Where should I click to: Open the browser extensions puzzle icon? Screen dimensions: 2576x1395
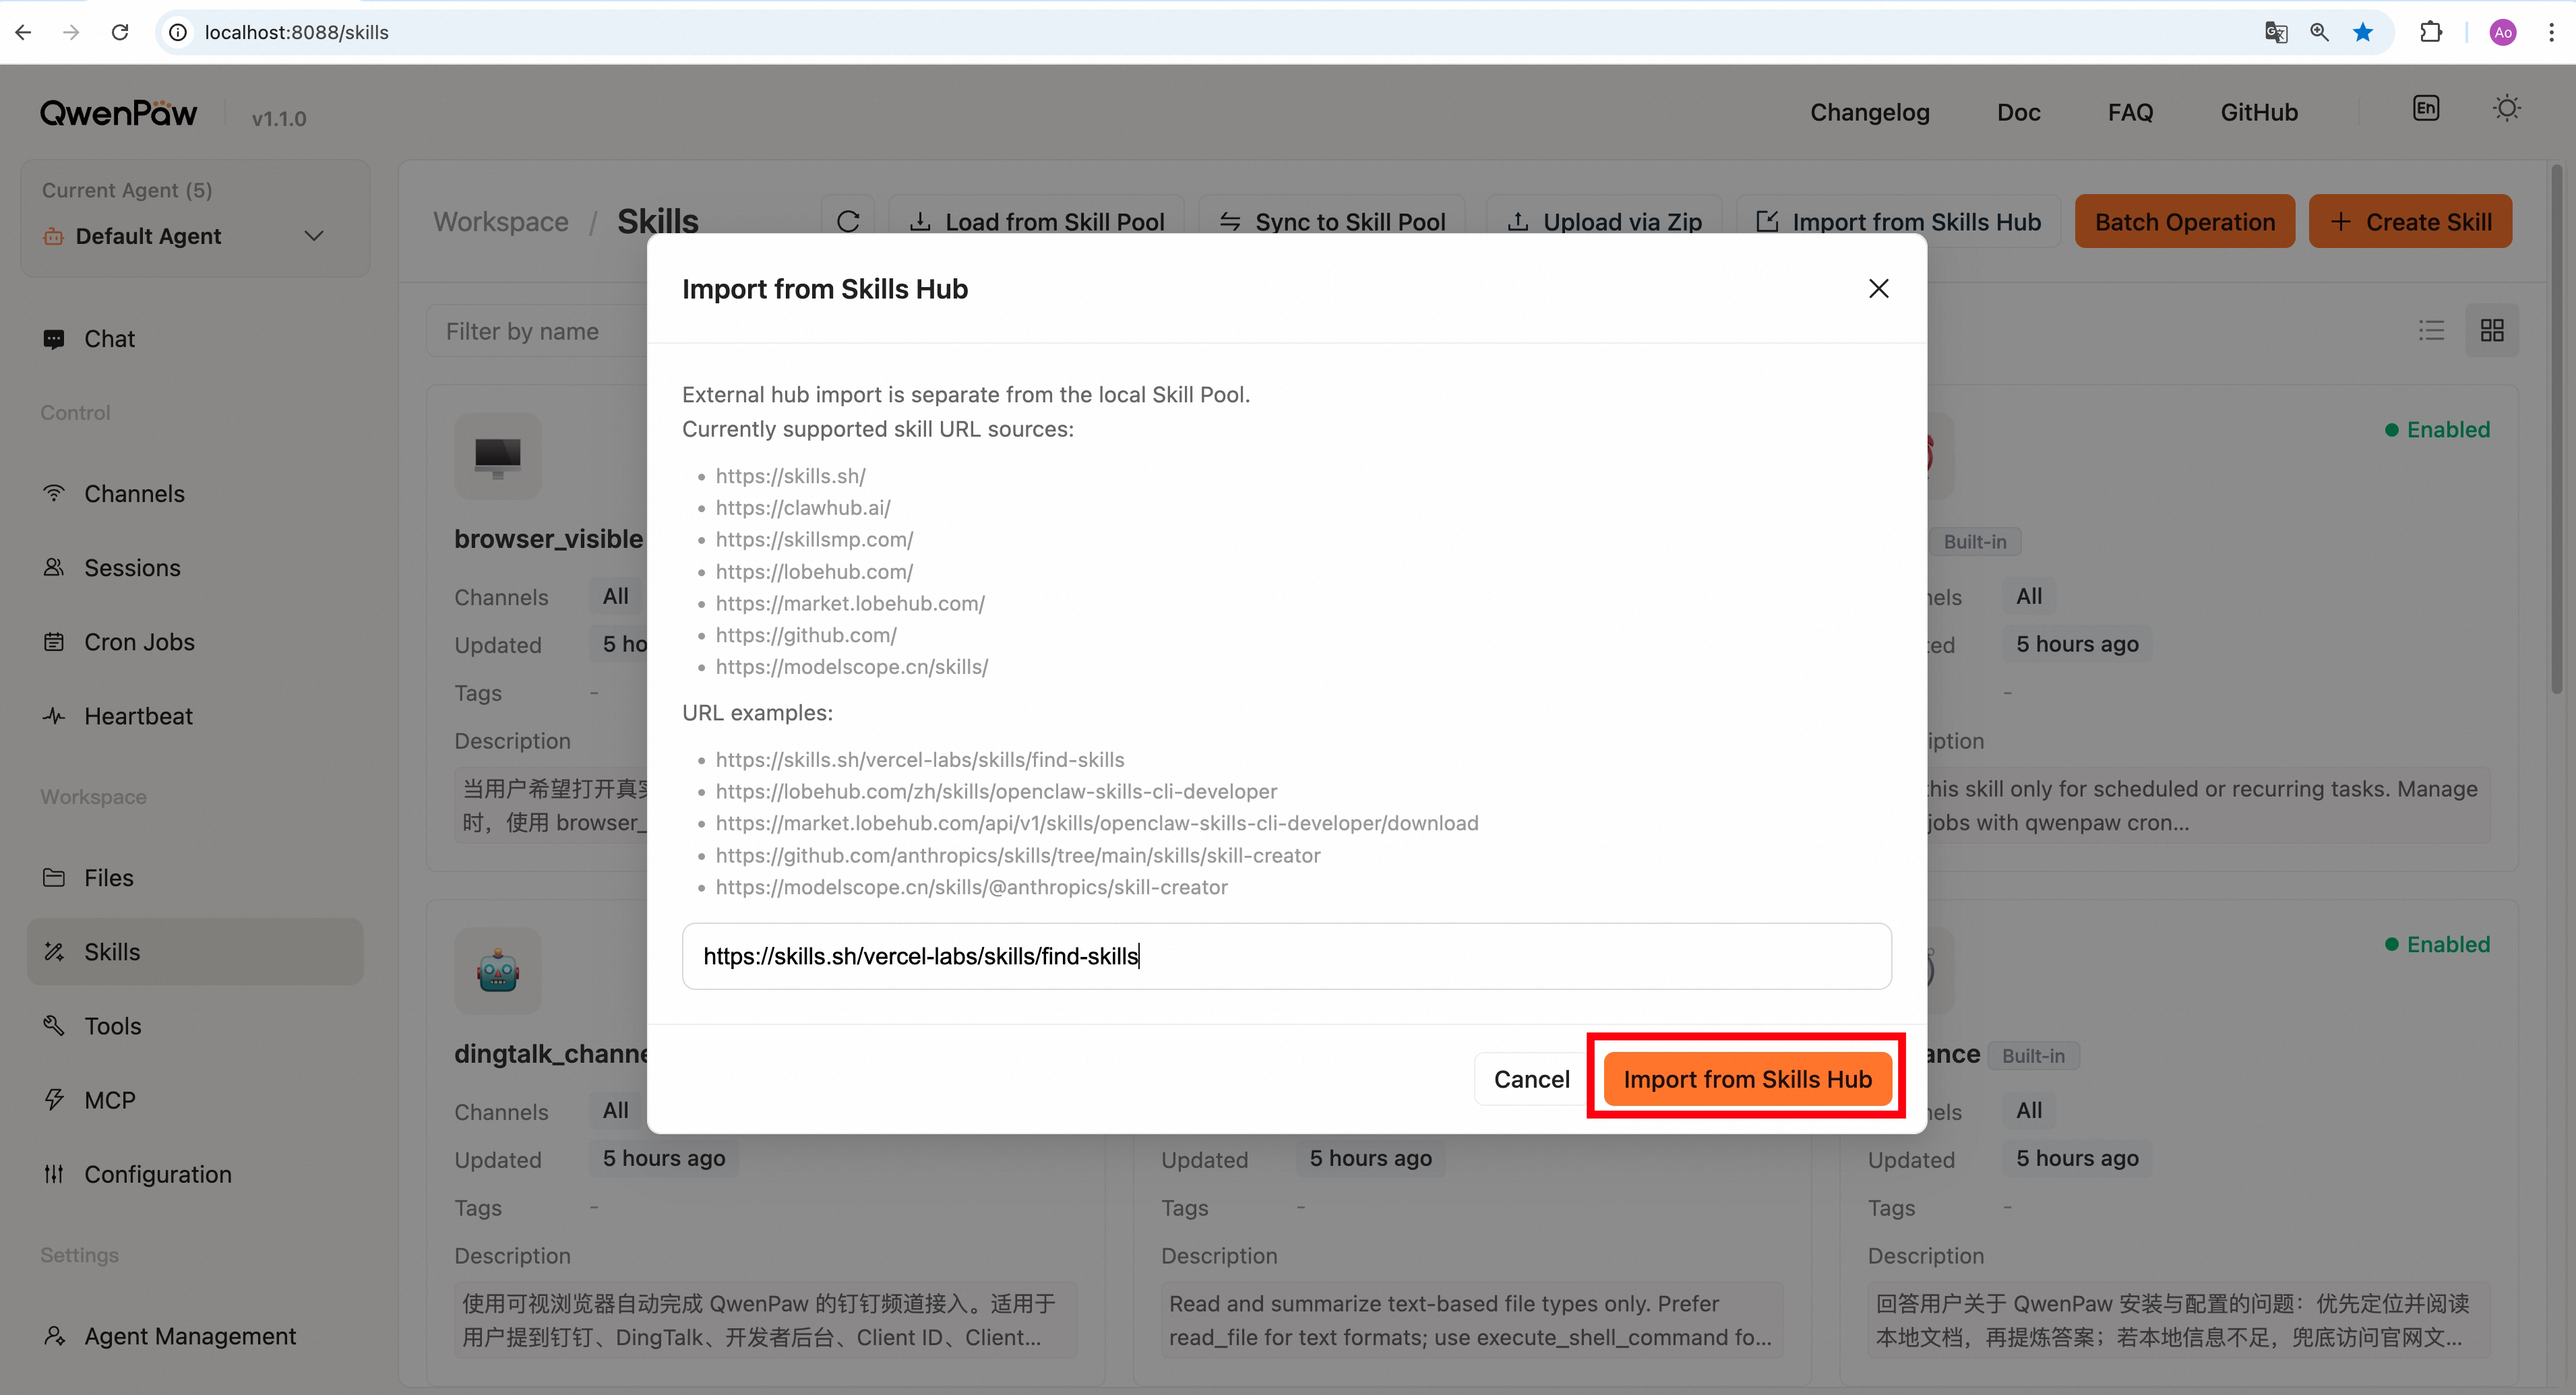click(x=2431, y=32)
